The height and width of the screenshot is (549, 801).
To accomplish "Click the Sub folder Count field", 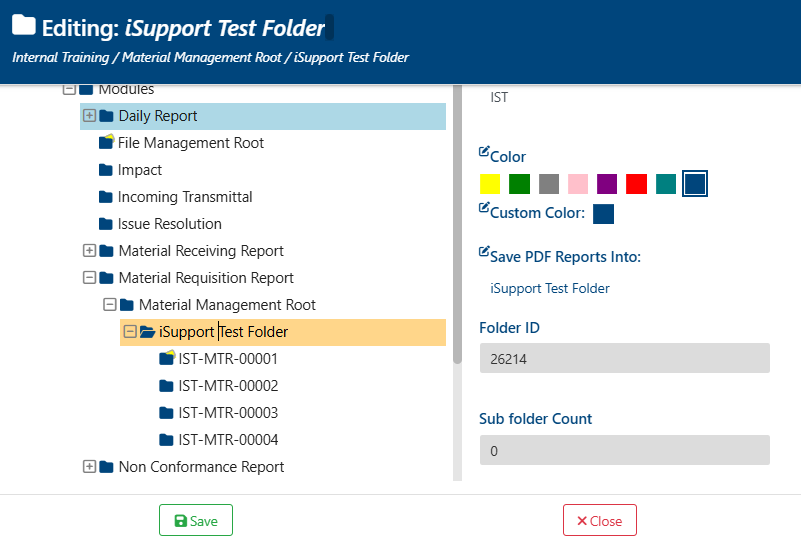I will click(x=624, y=450).
